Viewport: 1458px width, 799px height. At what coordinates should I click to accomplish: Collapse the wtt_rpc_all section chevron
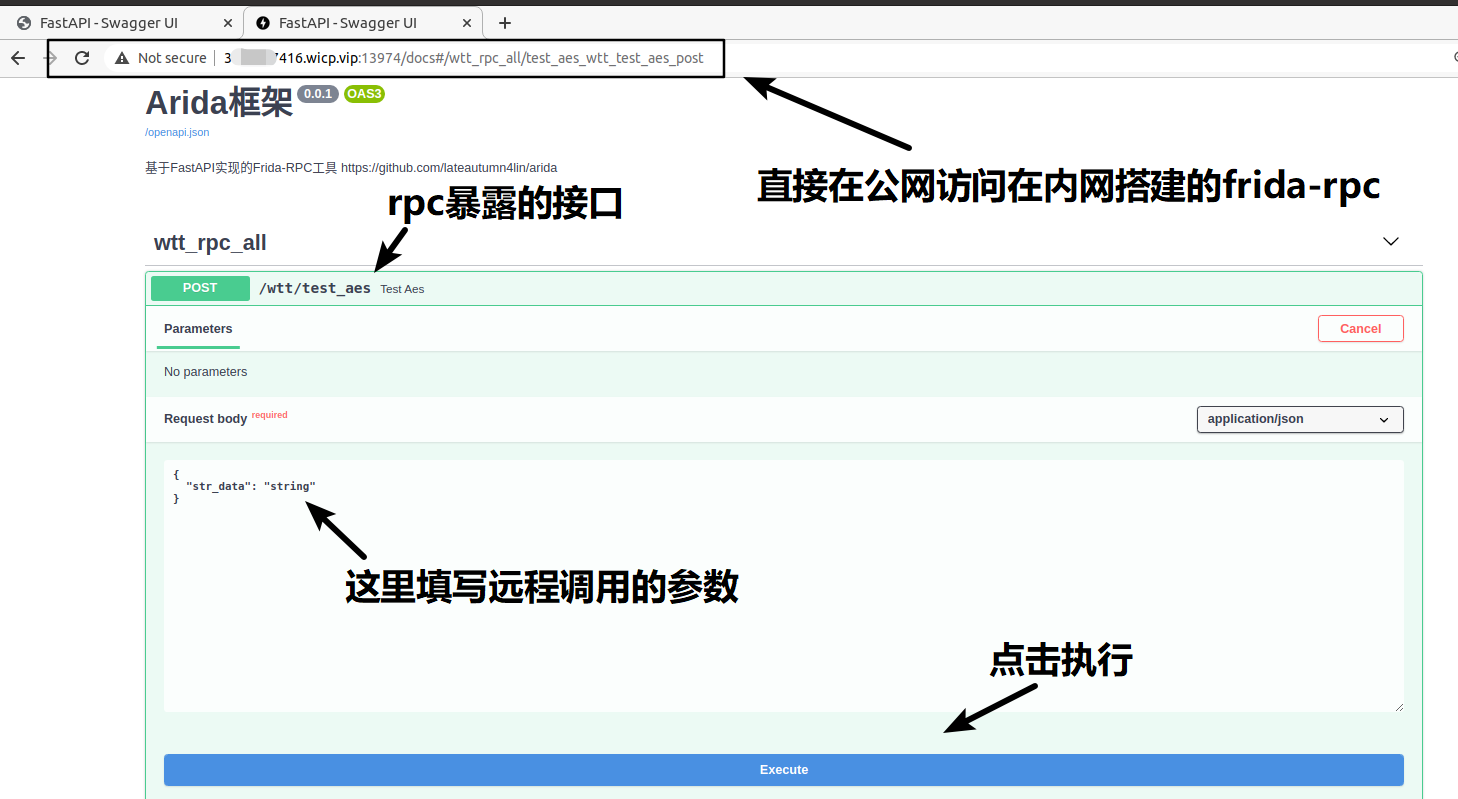[1390, 242]
